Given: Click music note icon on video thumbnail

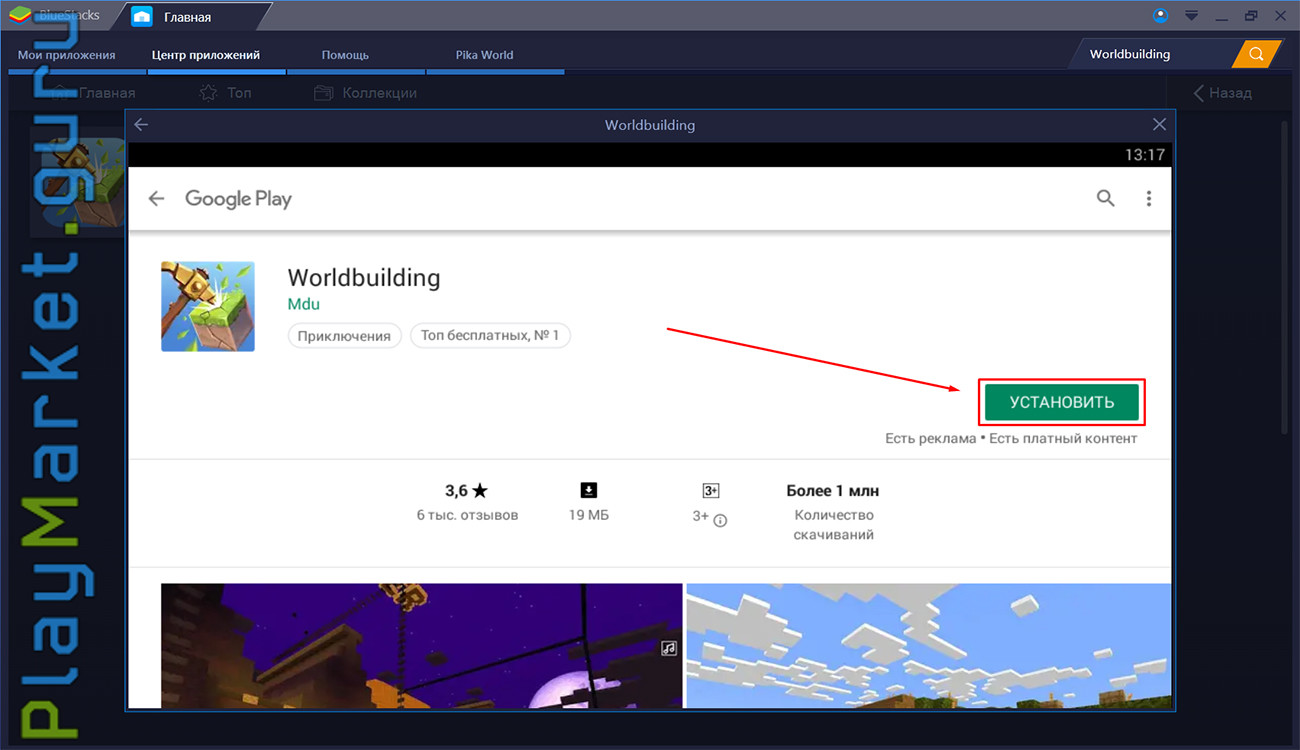Looking at the screenshot, I should (x=669, y=648).
